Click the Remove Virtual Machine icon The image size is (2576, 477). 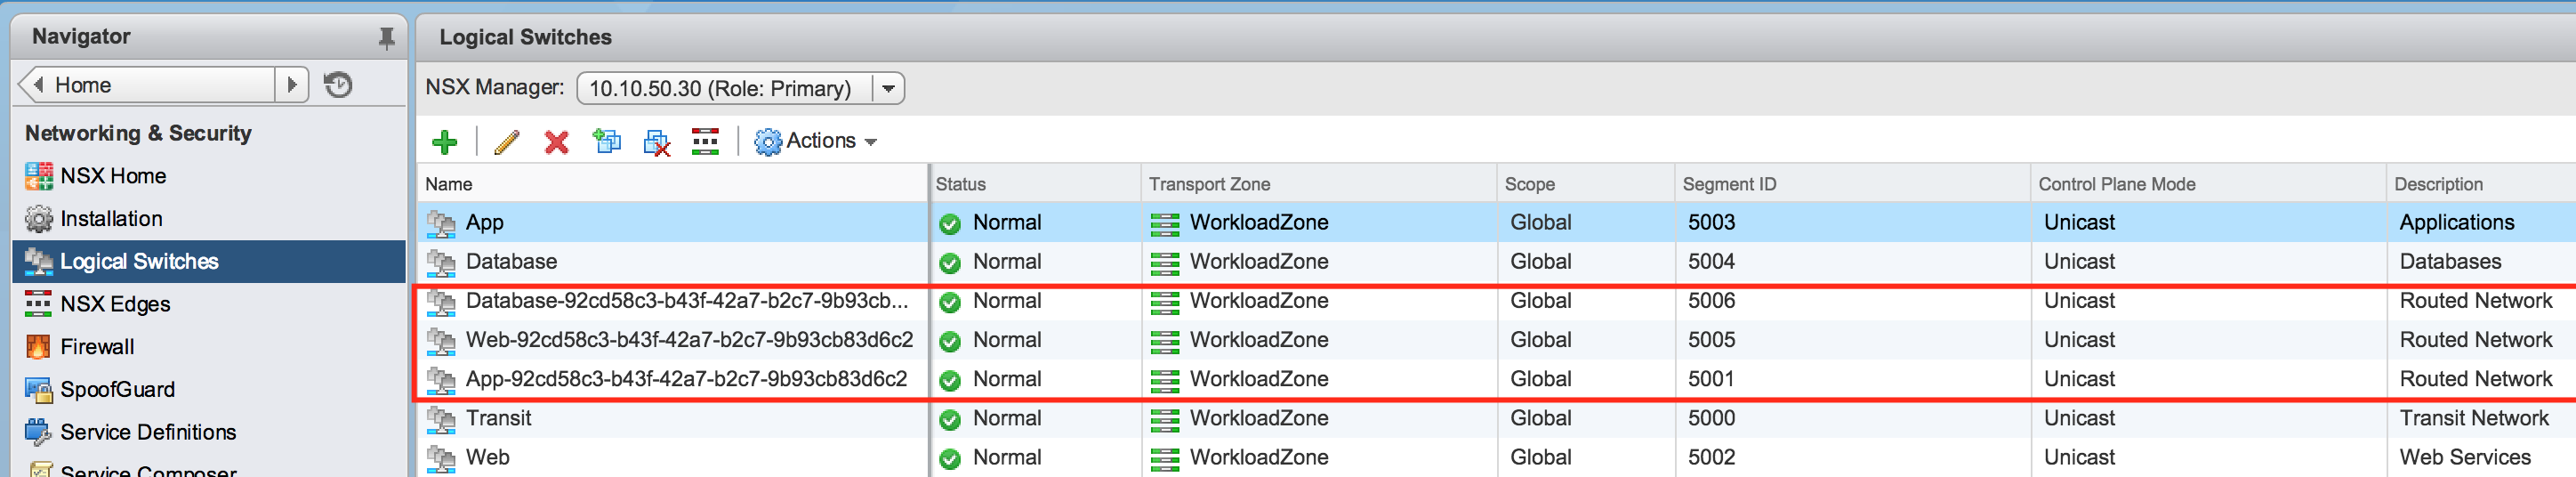click(656, 142)
